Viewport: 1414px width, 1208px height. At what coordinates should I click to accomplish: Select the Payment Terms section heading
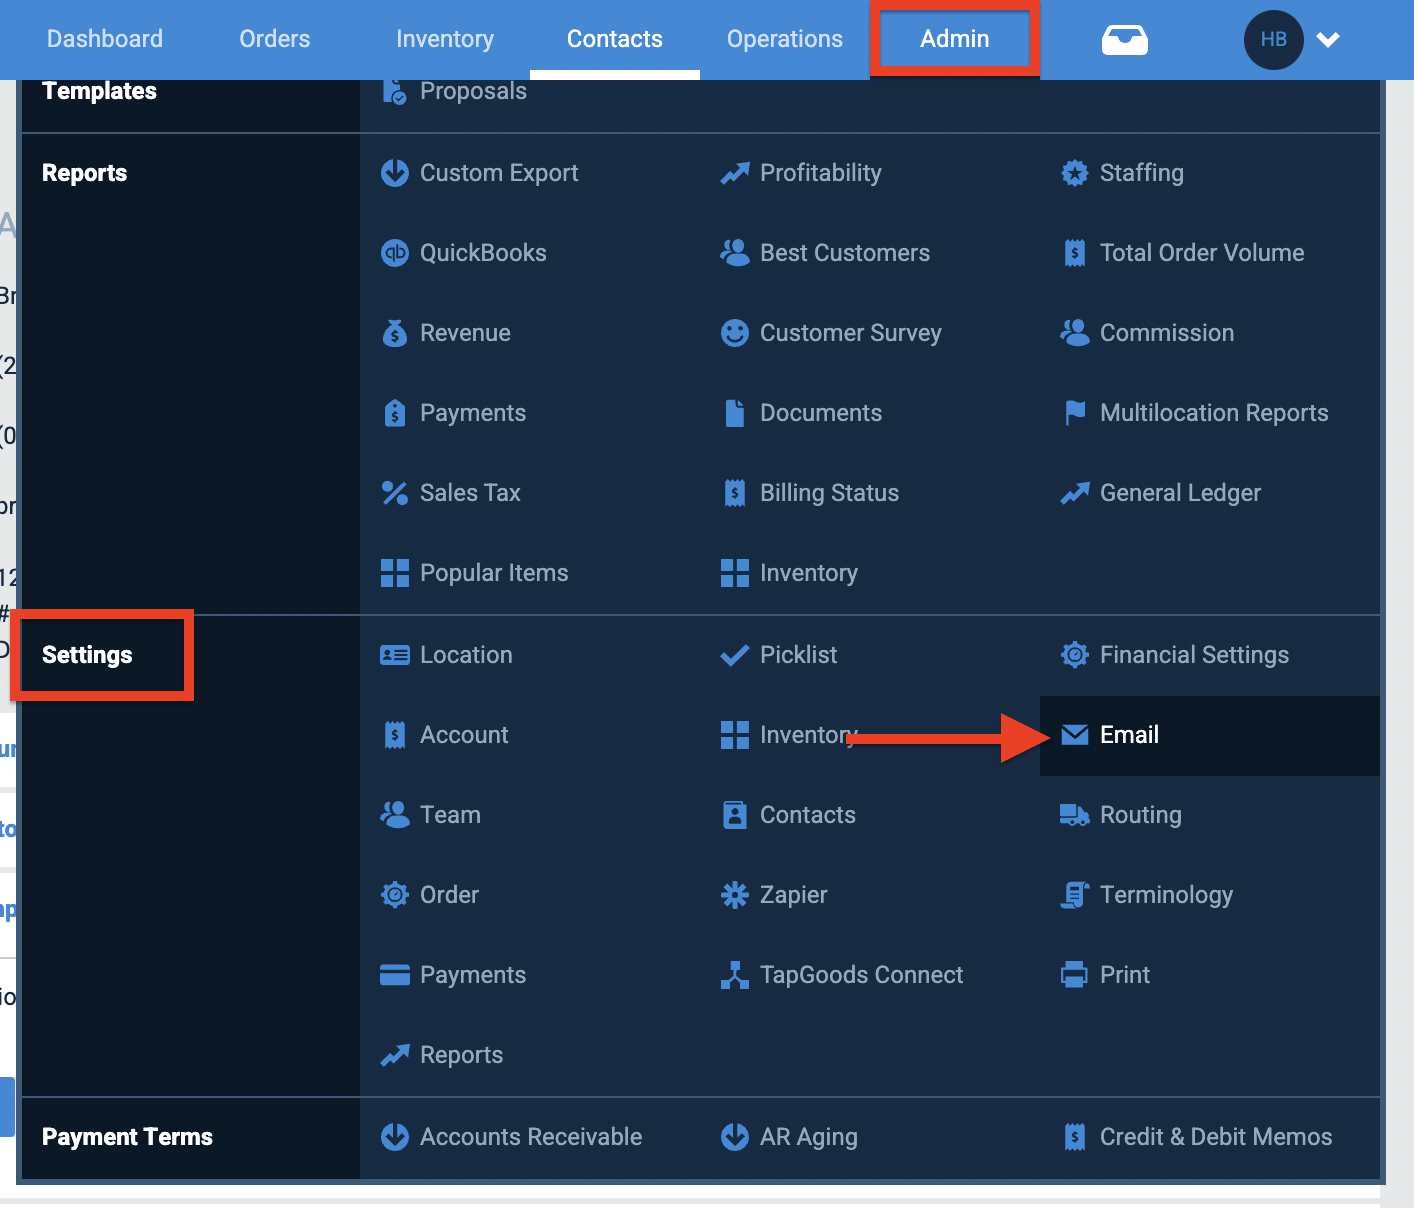(127, 1137)
